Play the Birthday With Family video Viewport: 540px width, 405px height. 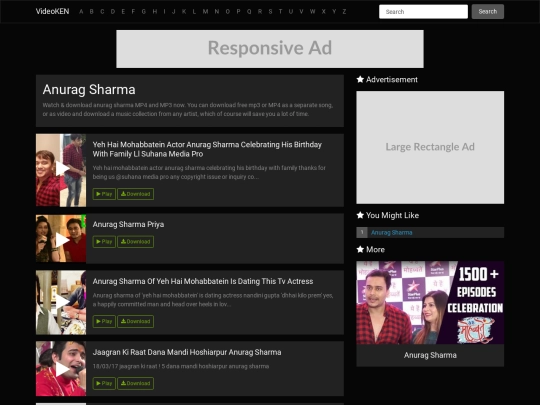(104, 194)
